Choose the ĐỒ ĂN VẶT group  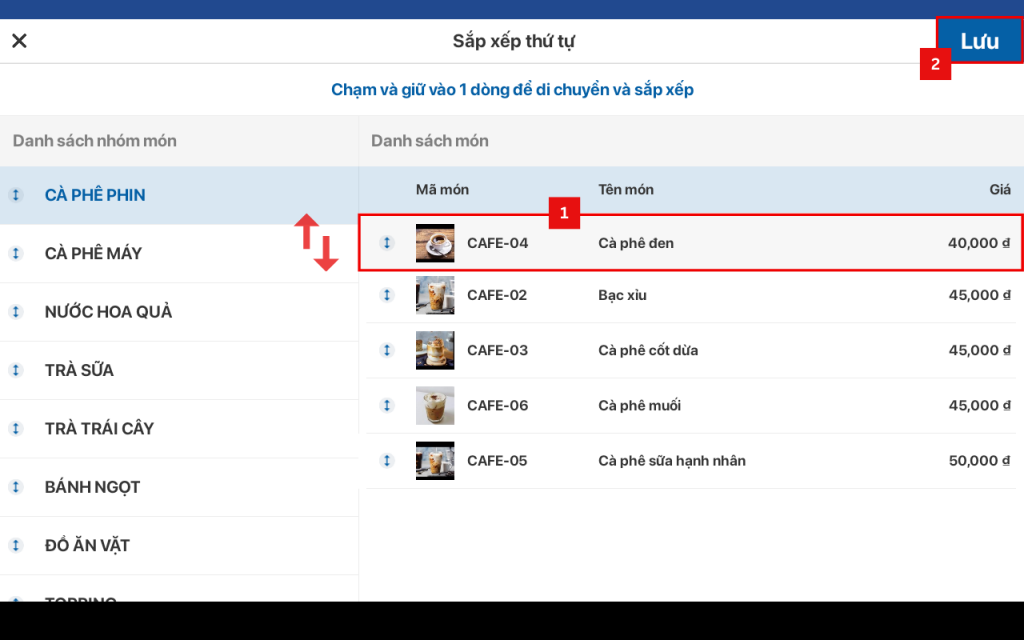tap(87, 546)
